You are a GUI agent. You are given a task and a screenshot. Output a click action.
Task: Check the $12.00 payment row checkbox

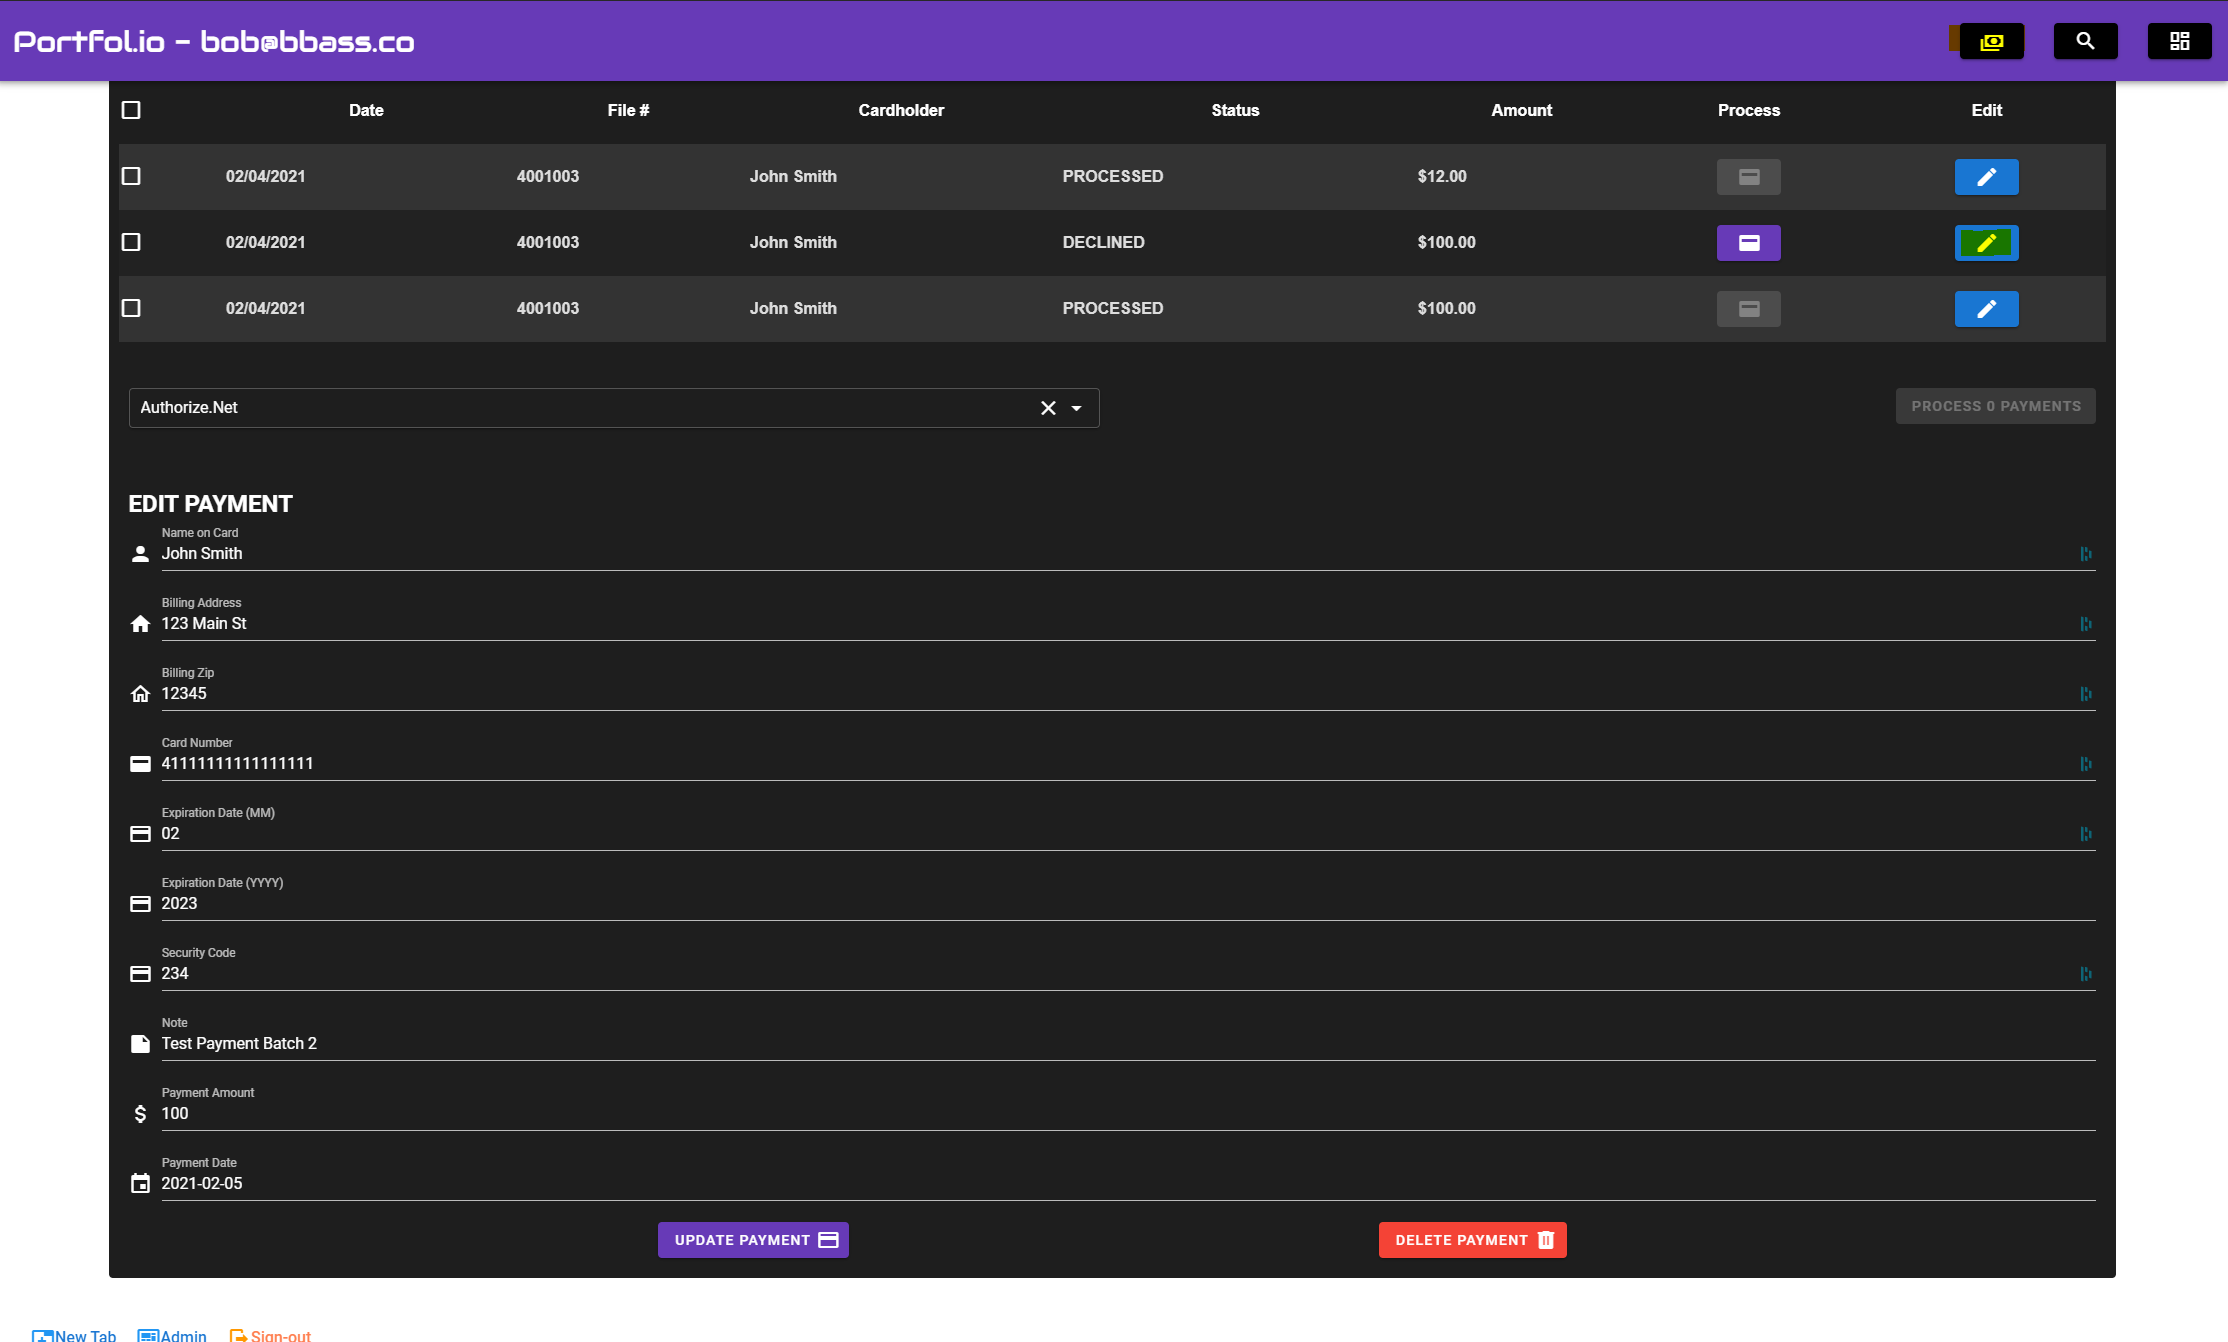131,176
